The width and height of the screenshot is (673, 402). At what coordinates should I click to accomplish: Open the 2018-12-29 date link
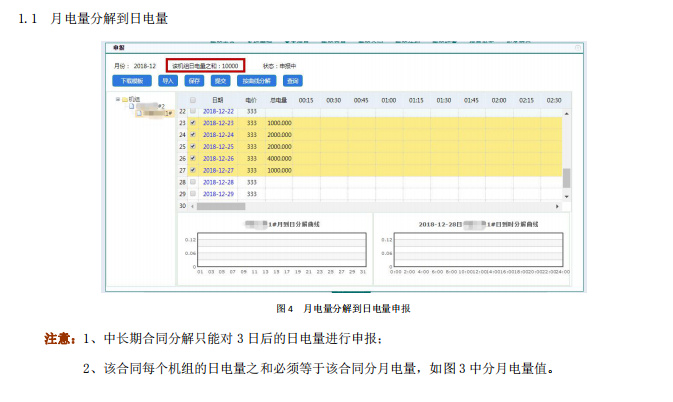(x=218, y=194)
